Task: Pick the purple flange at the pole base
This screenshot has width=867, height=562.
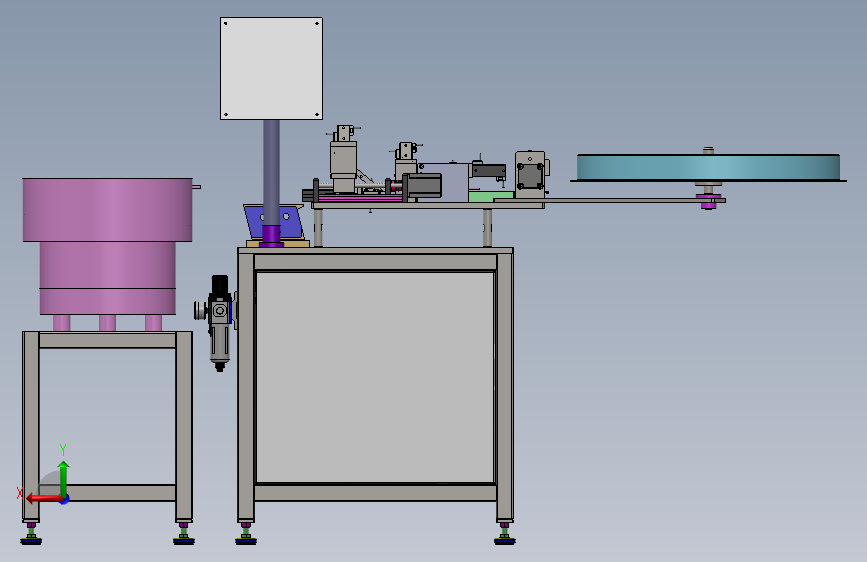Action: [271, 236]
